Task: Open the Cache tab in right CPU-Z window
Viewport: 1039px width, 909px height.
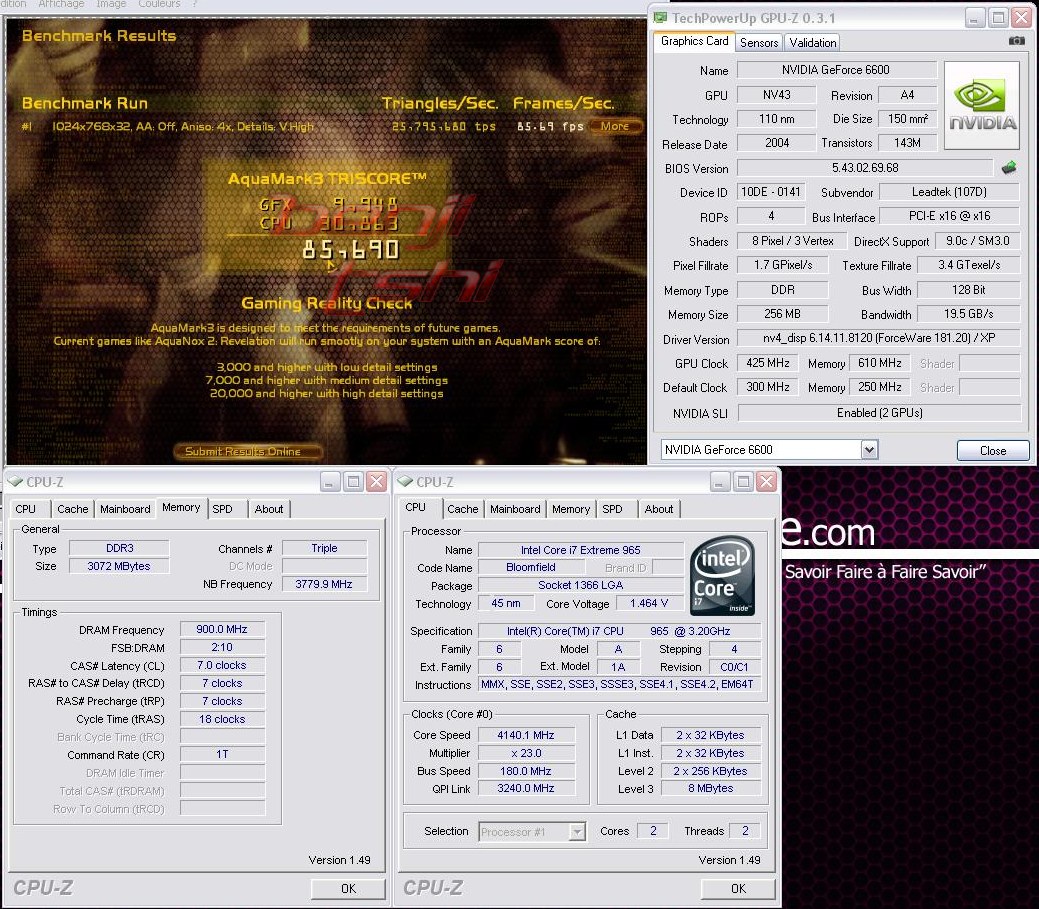Action: (x=463, y=509)
